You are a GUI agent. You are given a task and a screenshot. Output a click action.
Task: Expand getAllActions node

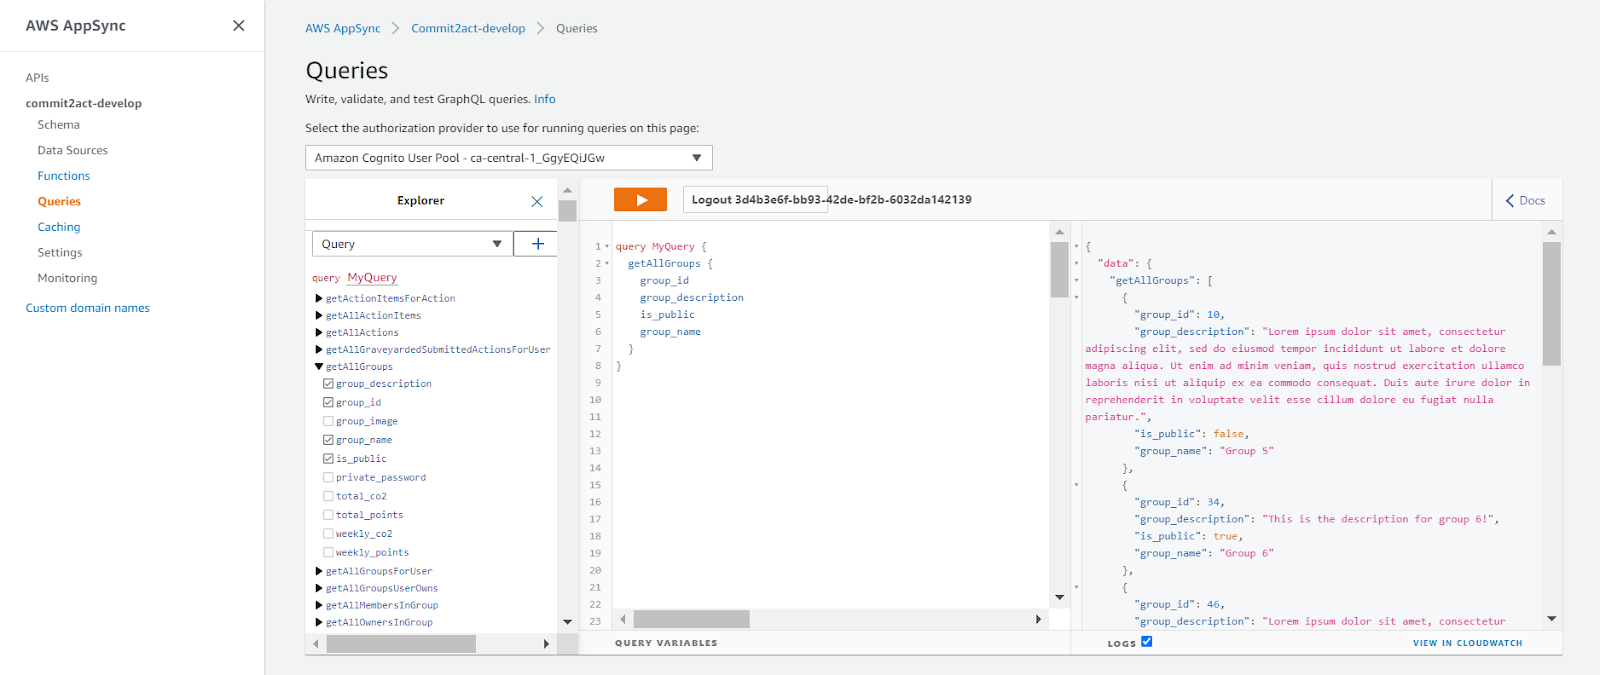(x=319, y=333)
